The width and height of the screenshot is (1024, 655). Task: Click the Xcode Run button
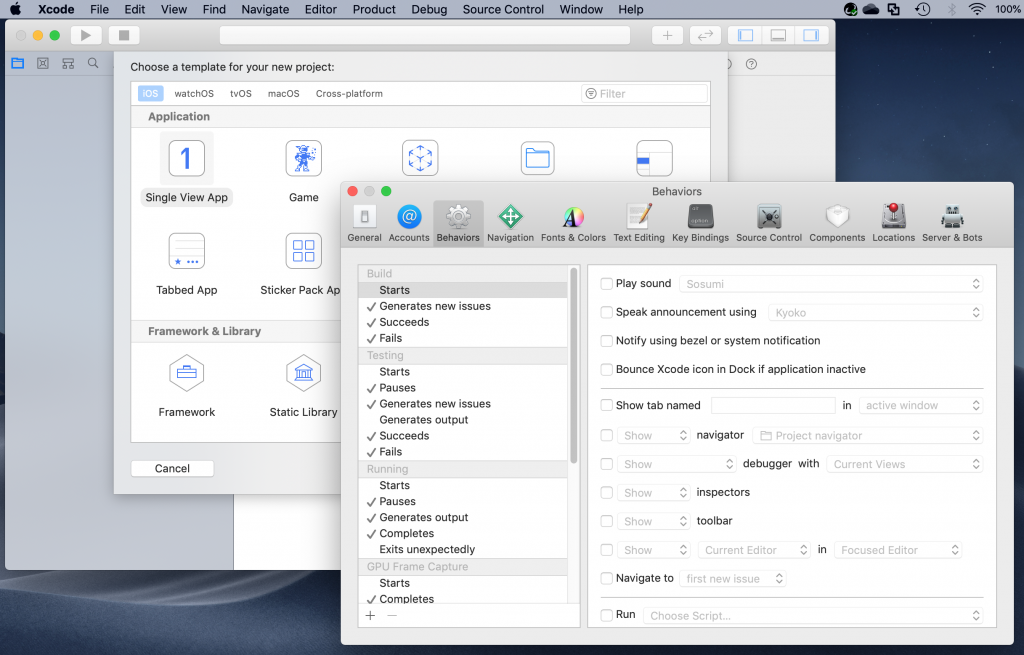pyautogui.click(x=86, y=35)
